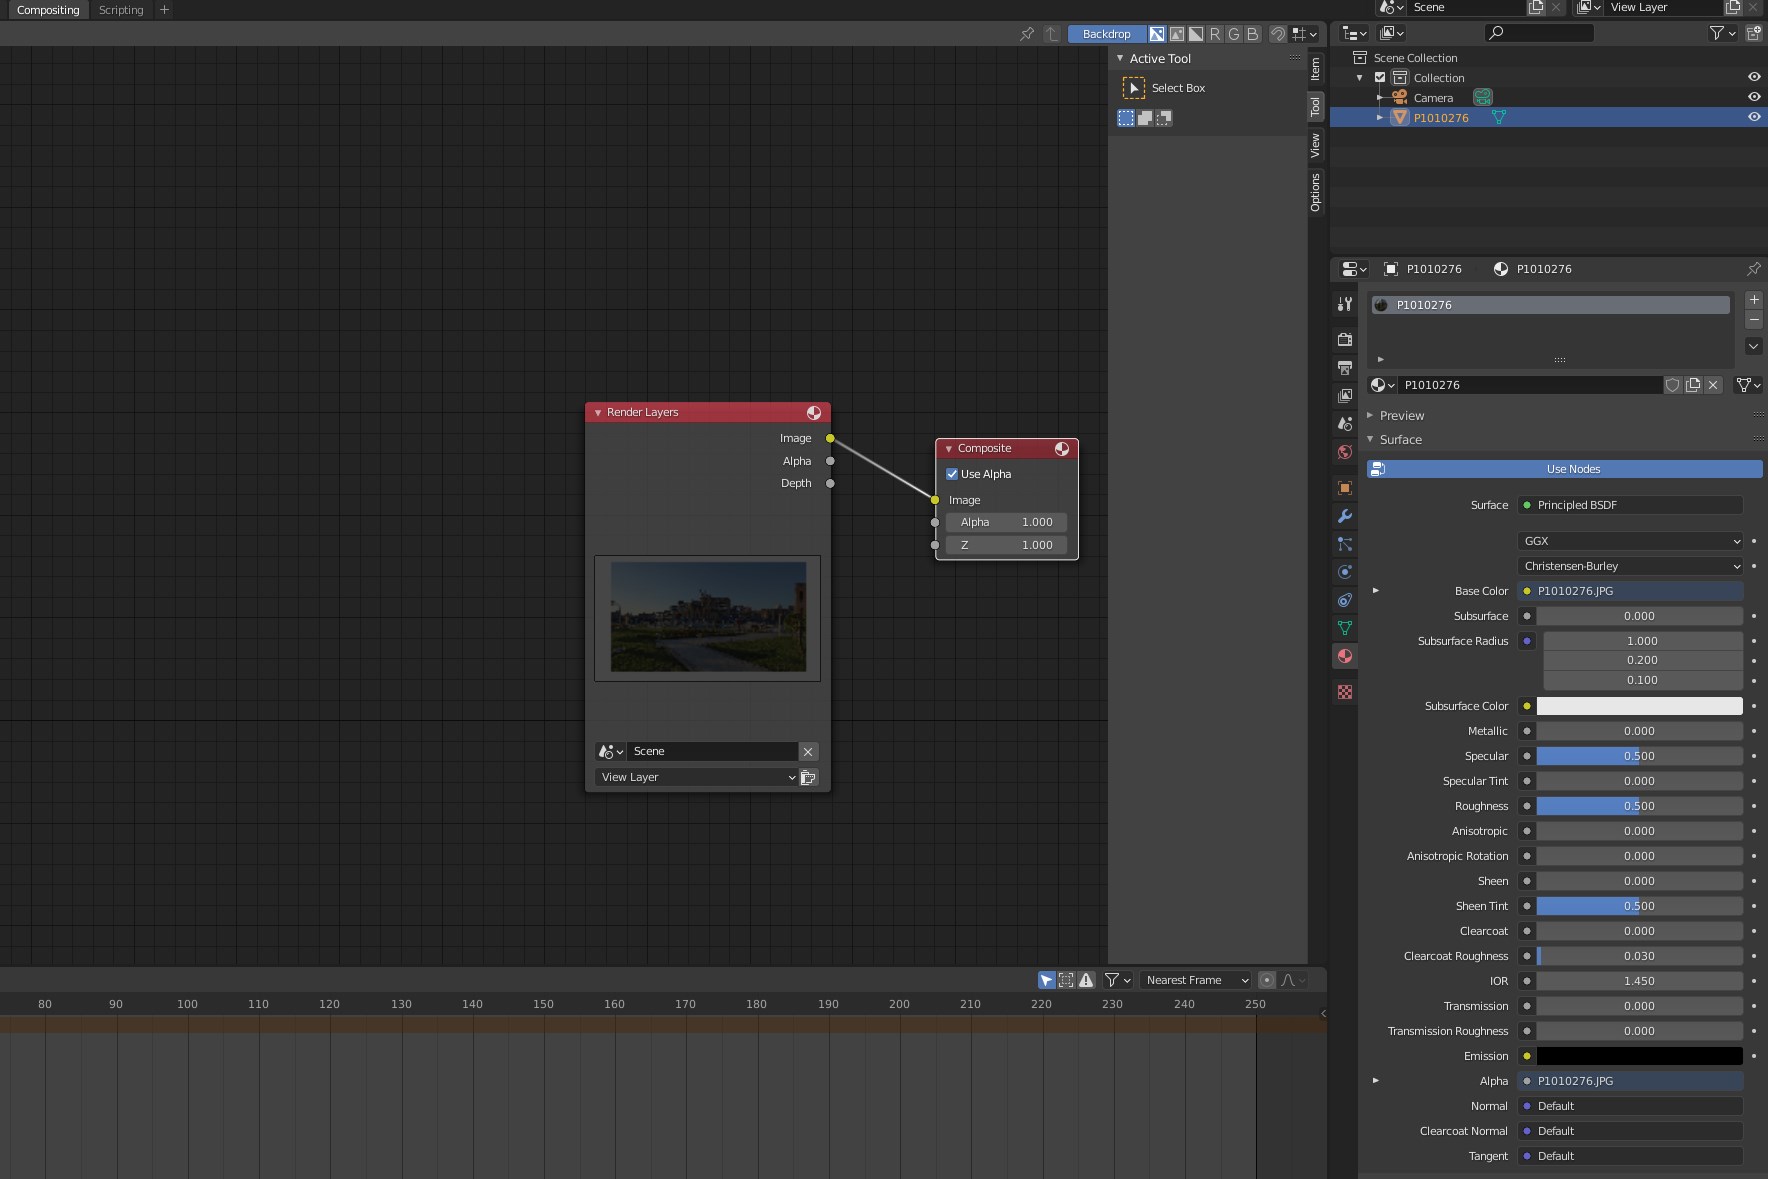Uncheck Use Alpha in Composite node
This screenshot has height=1179, width=1768.
(952, 474)
